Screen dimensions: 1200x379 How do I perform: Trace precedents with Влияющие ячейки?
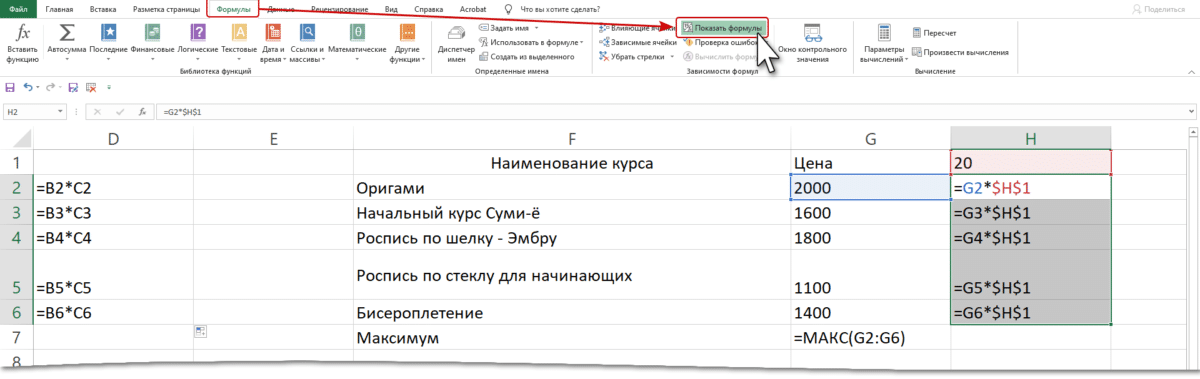[638, 28]
